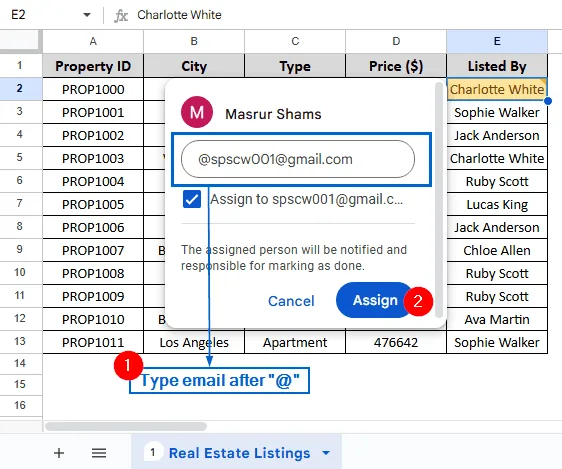Select the Charlotte White cell in row 2
This screenshot has width=562, height=469.
[497, 89]
